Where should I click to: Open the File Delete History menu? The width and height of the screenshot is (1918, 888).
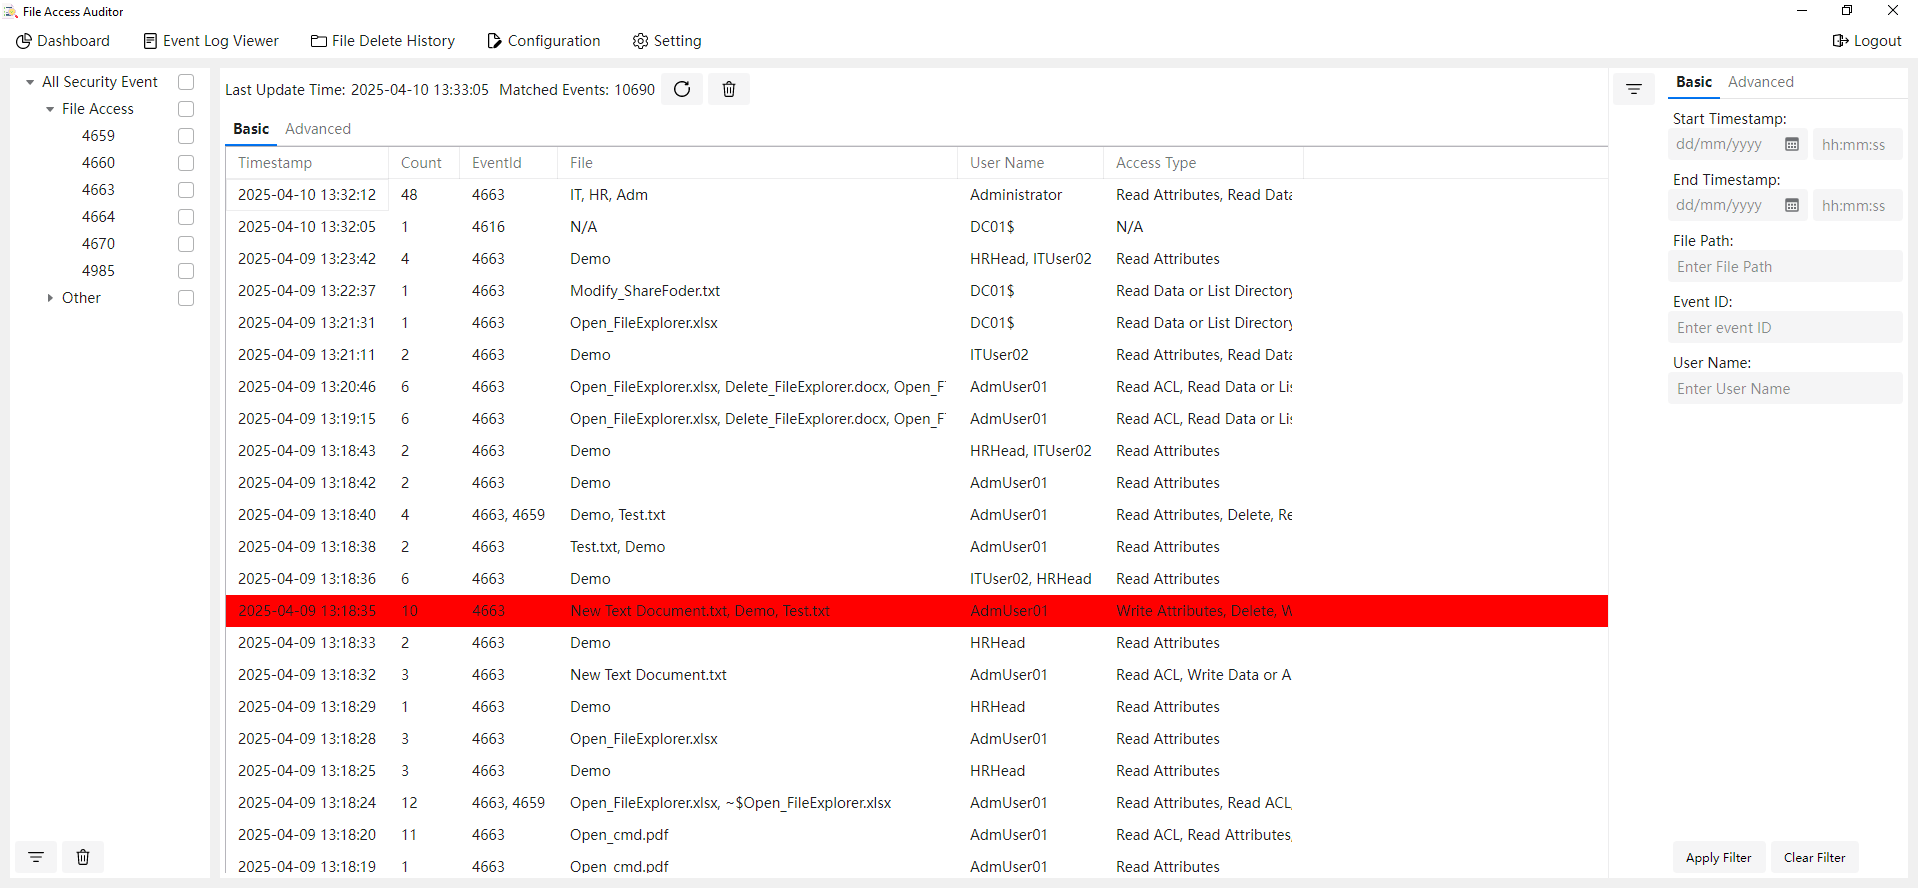[383, 41]
